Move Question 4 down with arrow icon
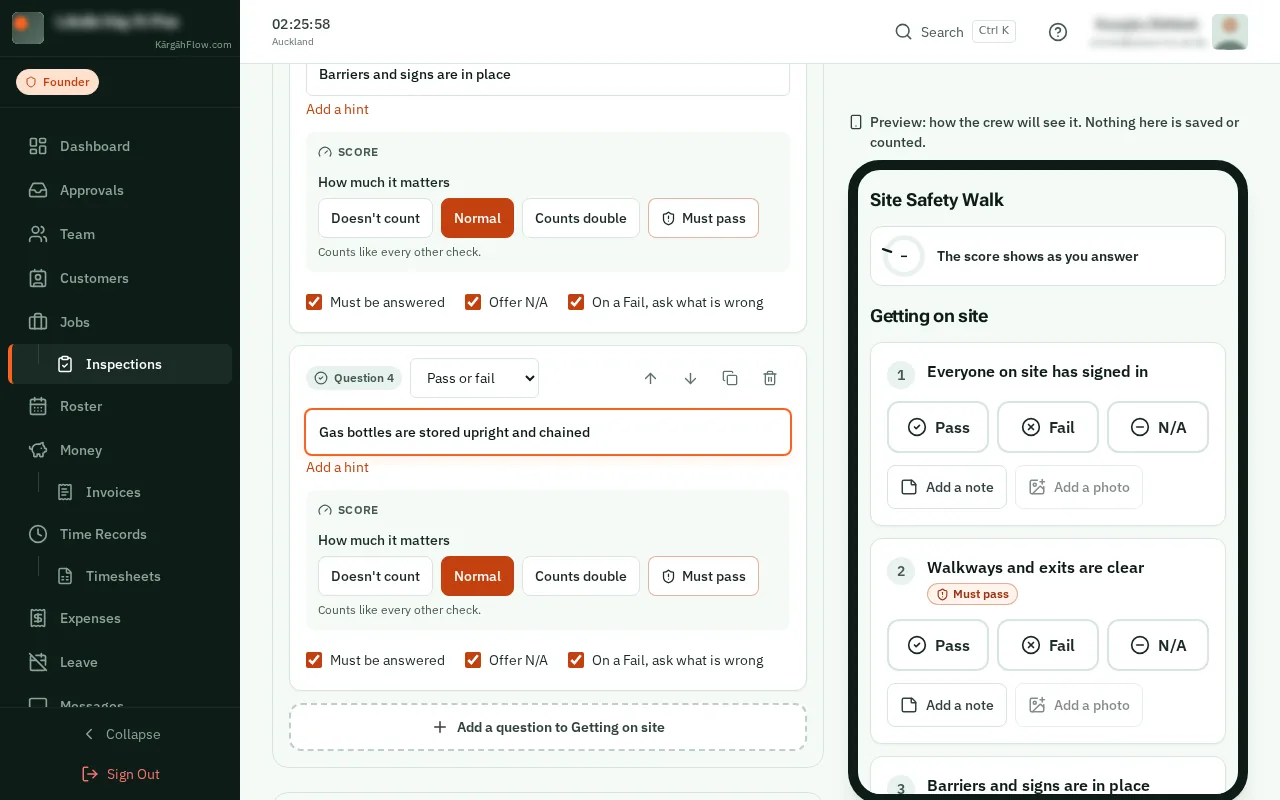Screen dimensions: 1280x800 coord(690,378)
